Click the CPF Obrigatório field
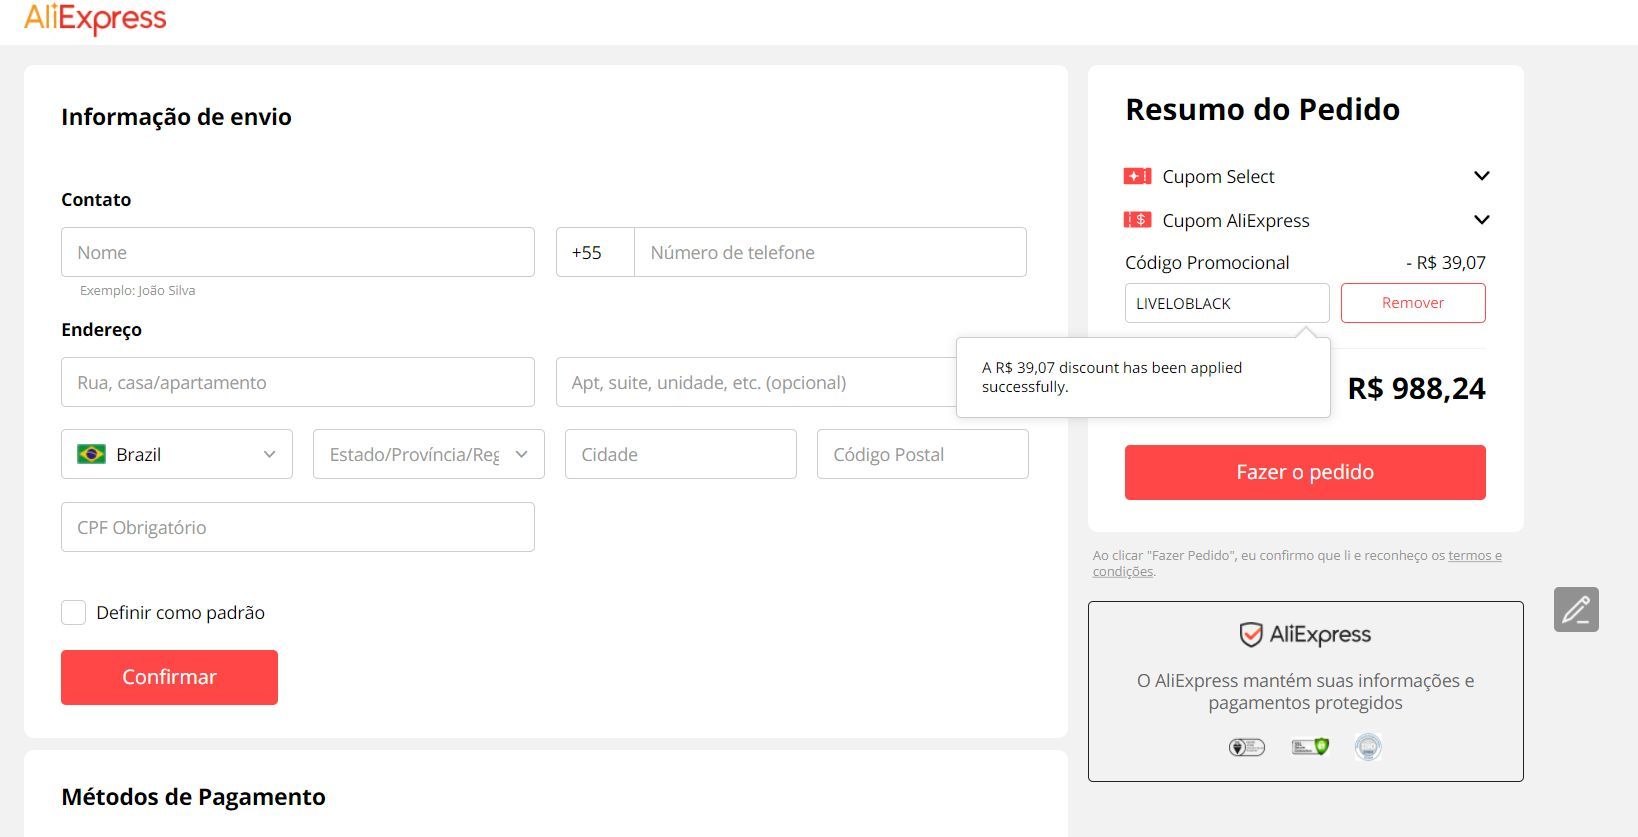 (298, 527)
